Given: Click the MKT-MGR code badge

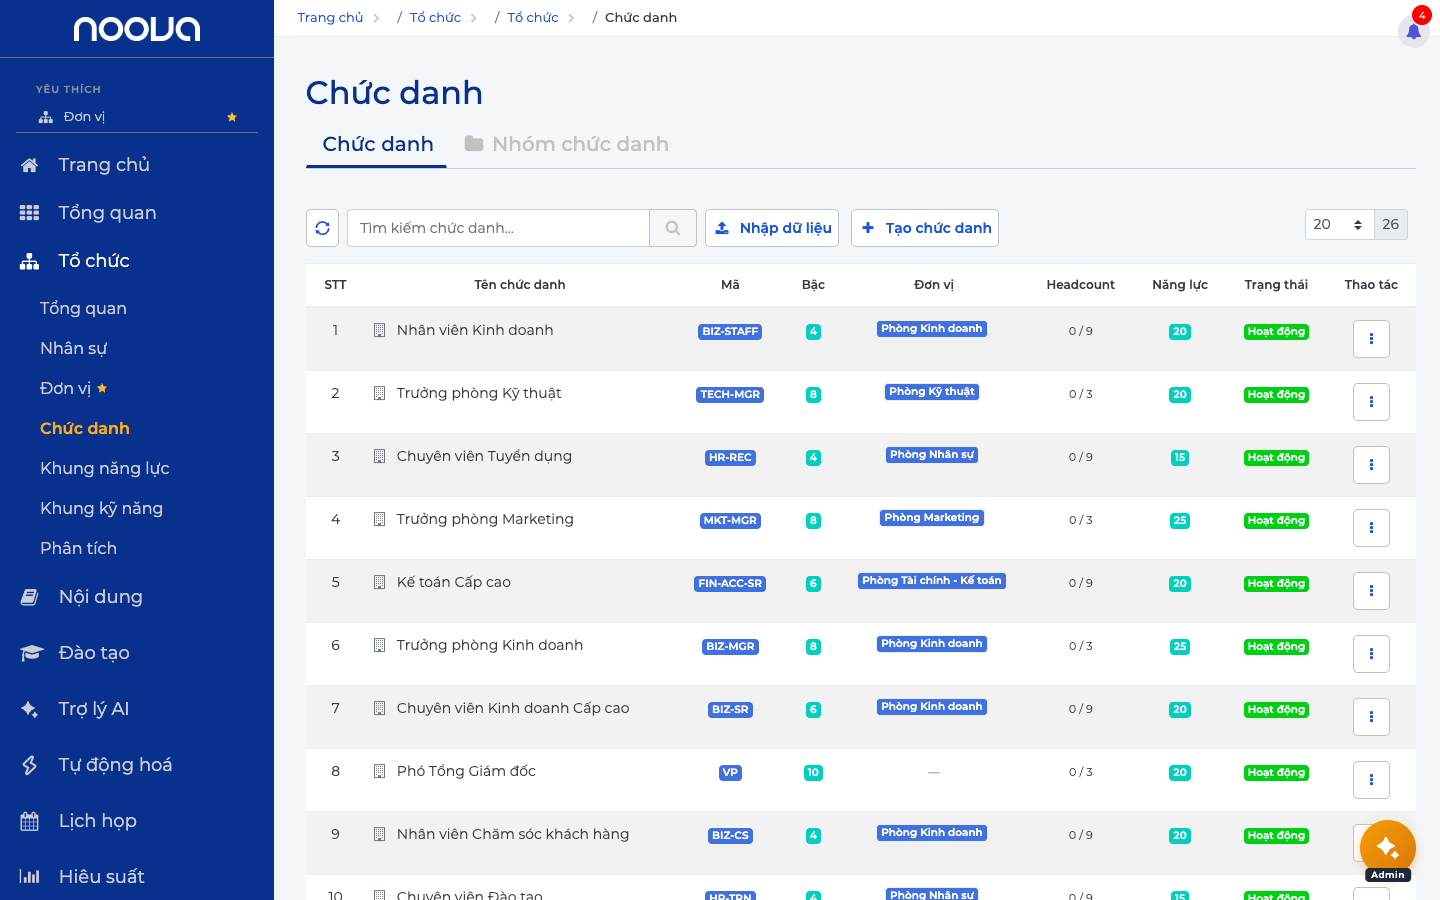Looking at the screenshot, I should tap(730, 521).
